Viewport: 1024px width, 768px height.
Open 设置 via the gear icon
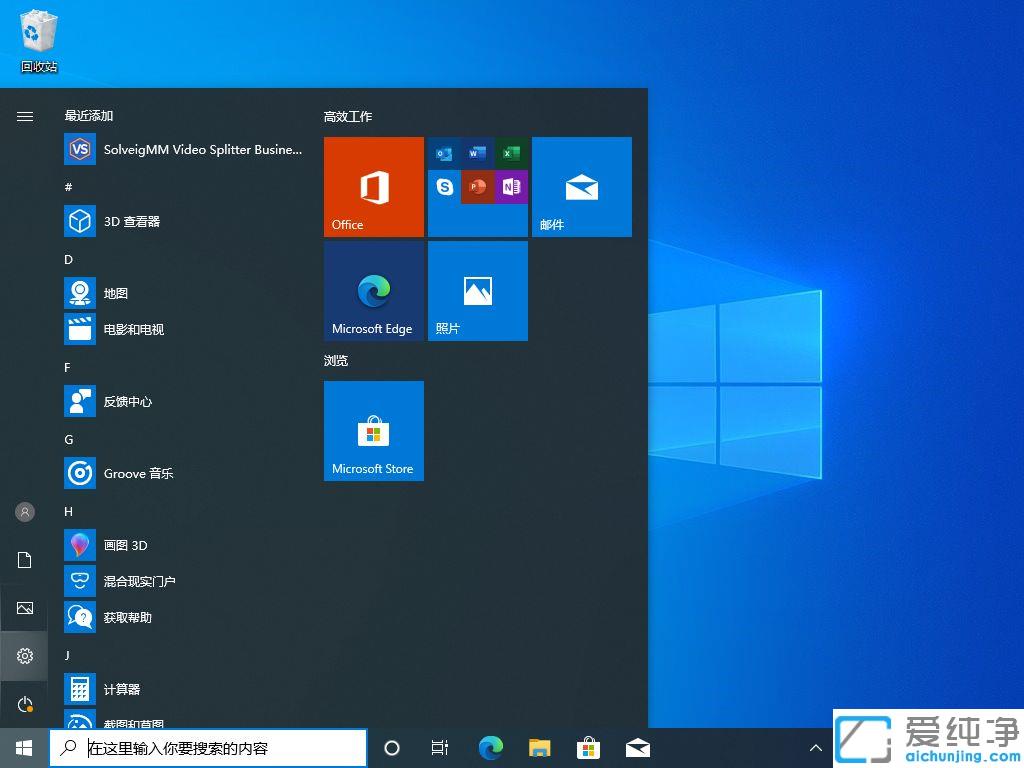24,656
